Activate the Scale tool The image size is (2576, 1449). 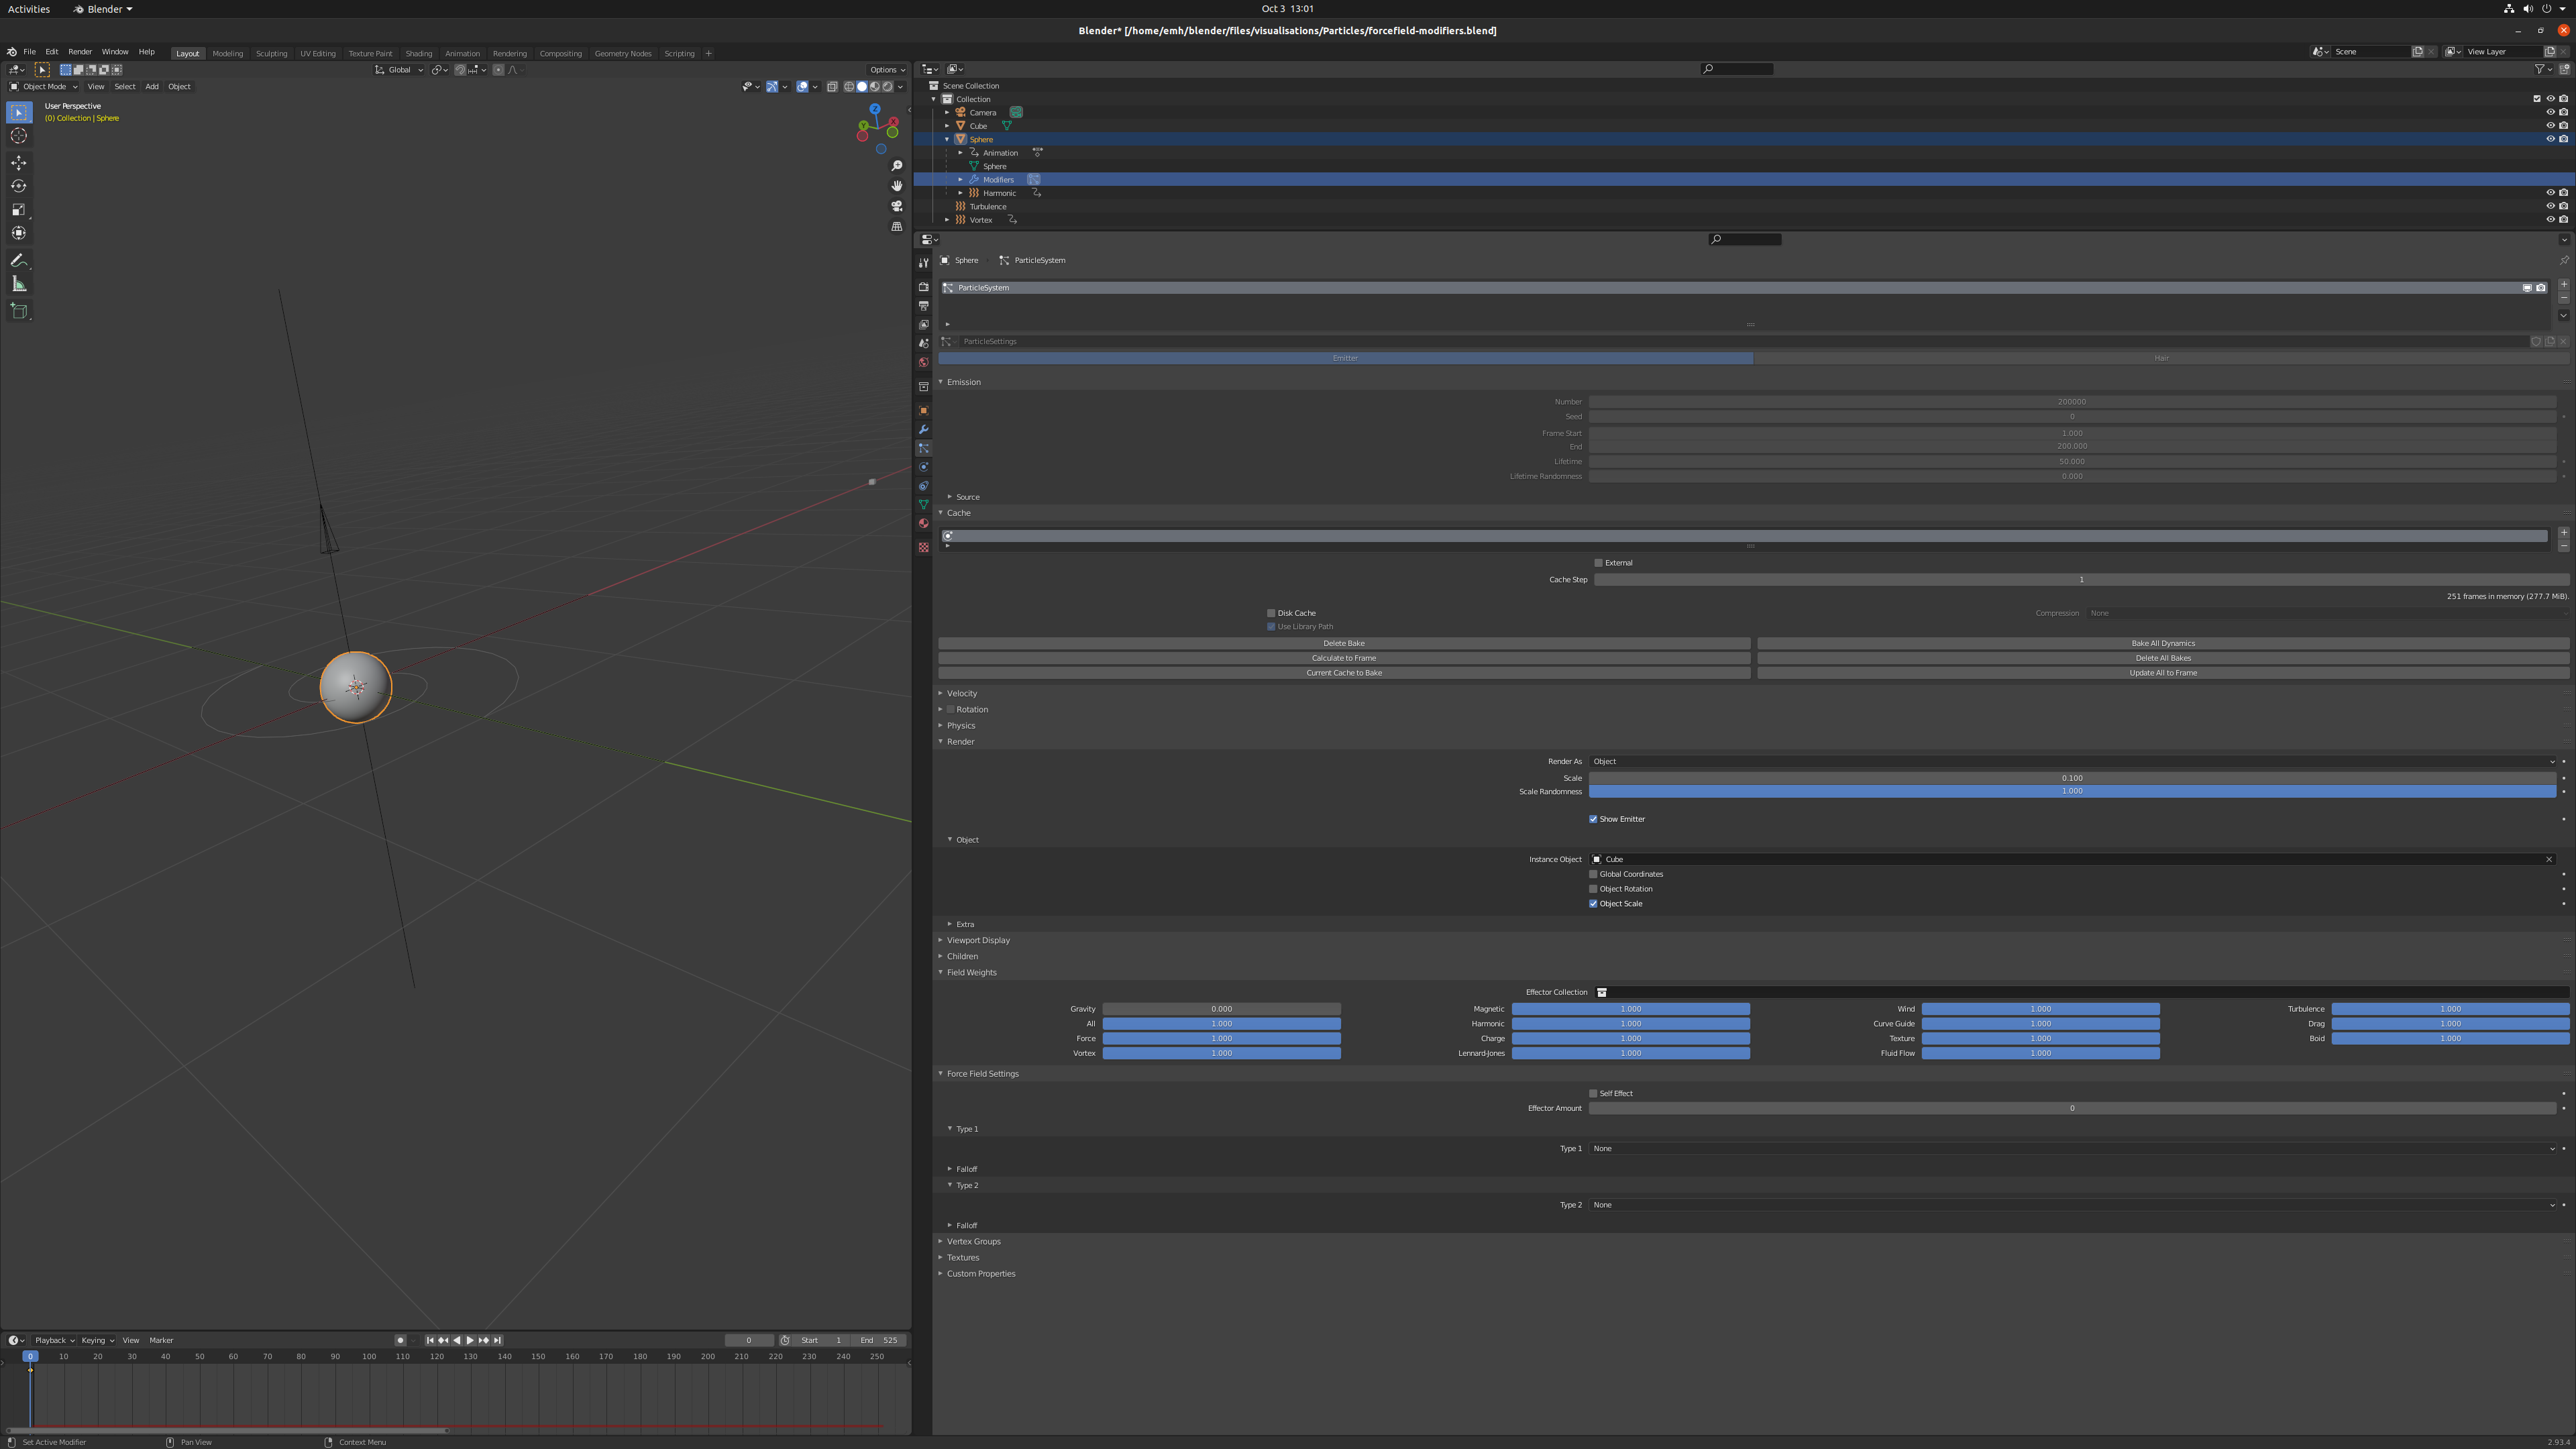pyautogui.click(x=19, y=209)
